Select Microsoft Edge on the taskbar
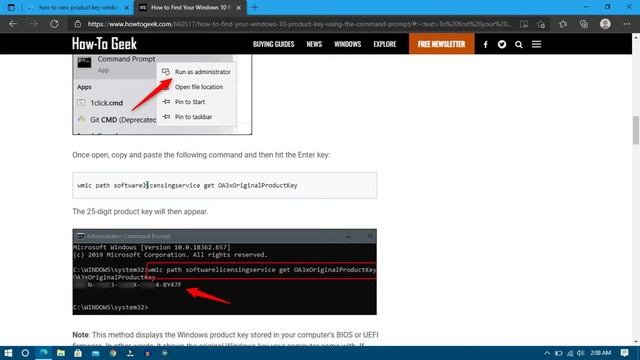Viewport: 640px width, 360px height. click(x=43, y=353)
